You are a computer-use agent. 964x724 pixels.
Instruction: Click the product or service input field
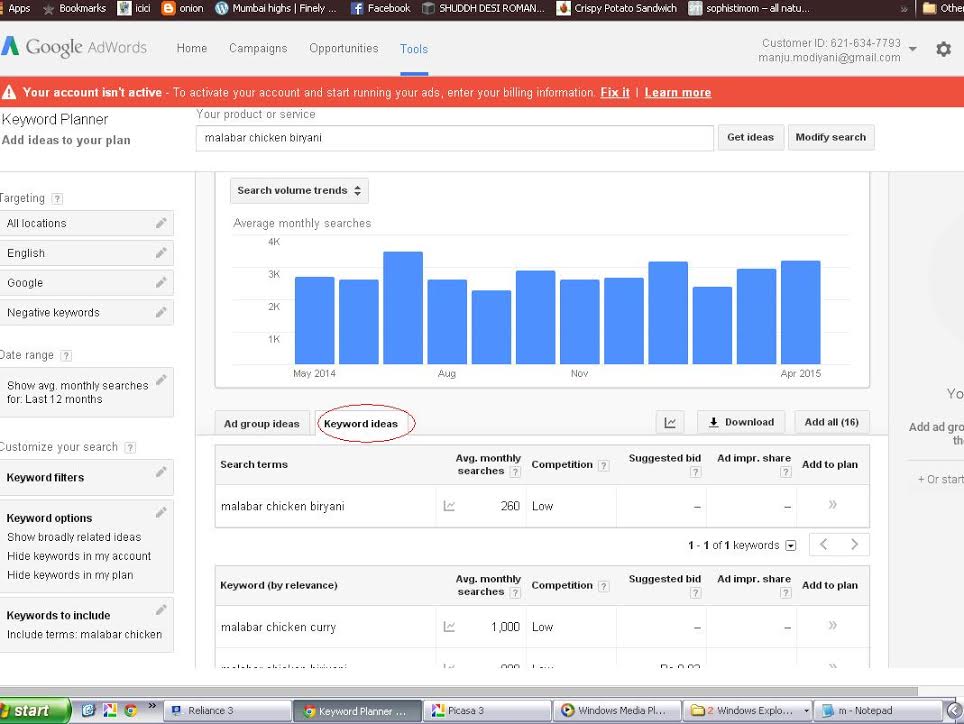(x=454, y=138)
